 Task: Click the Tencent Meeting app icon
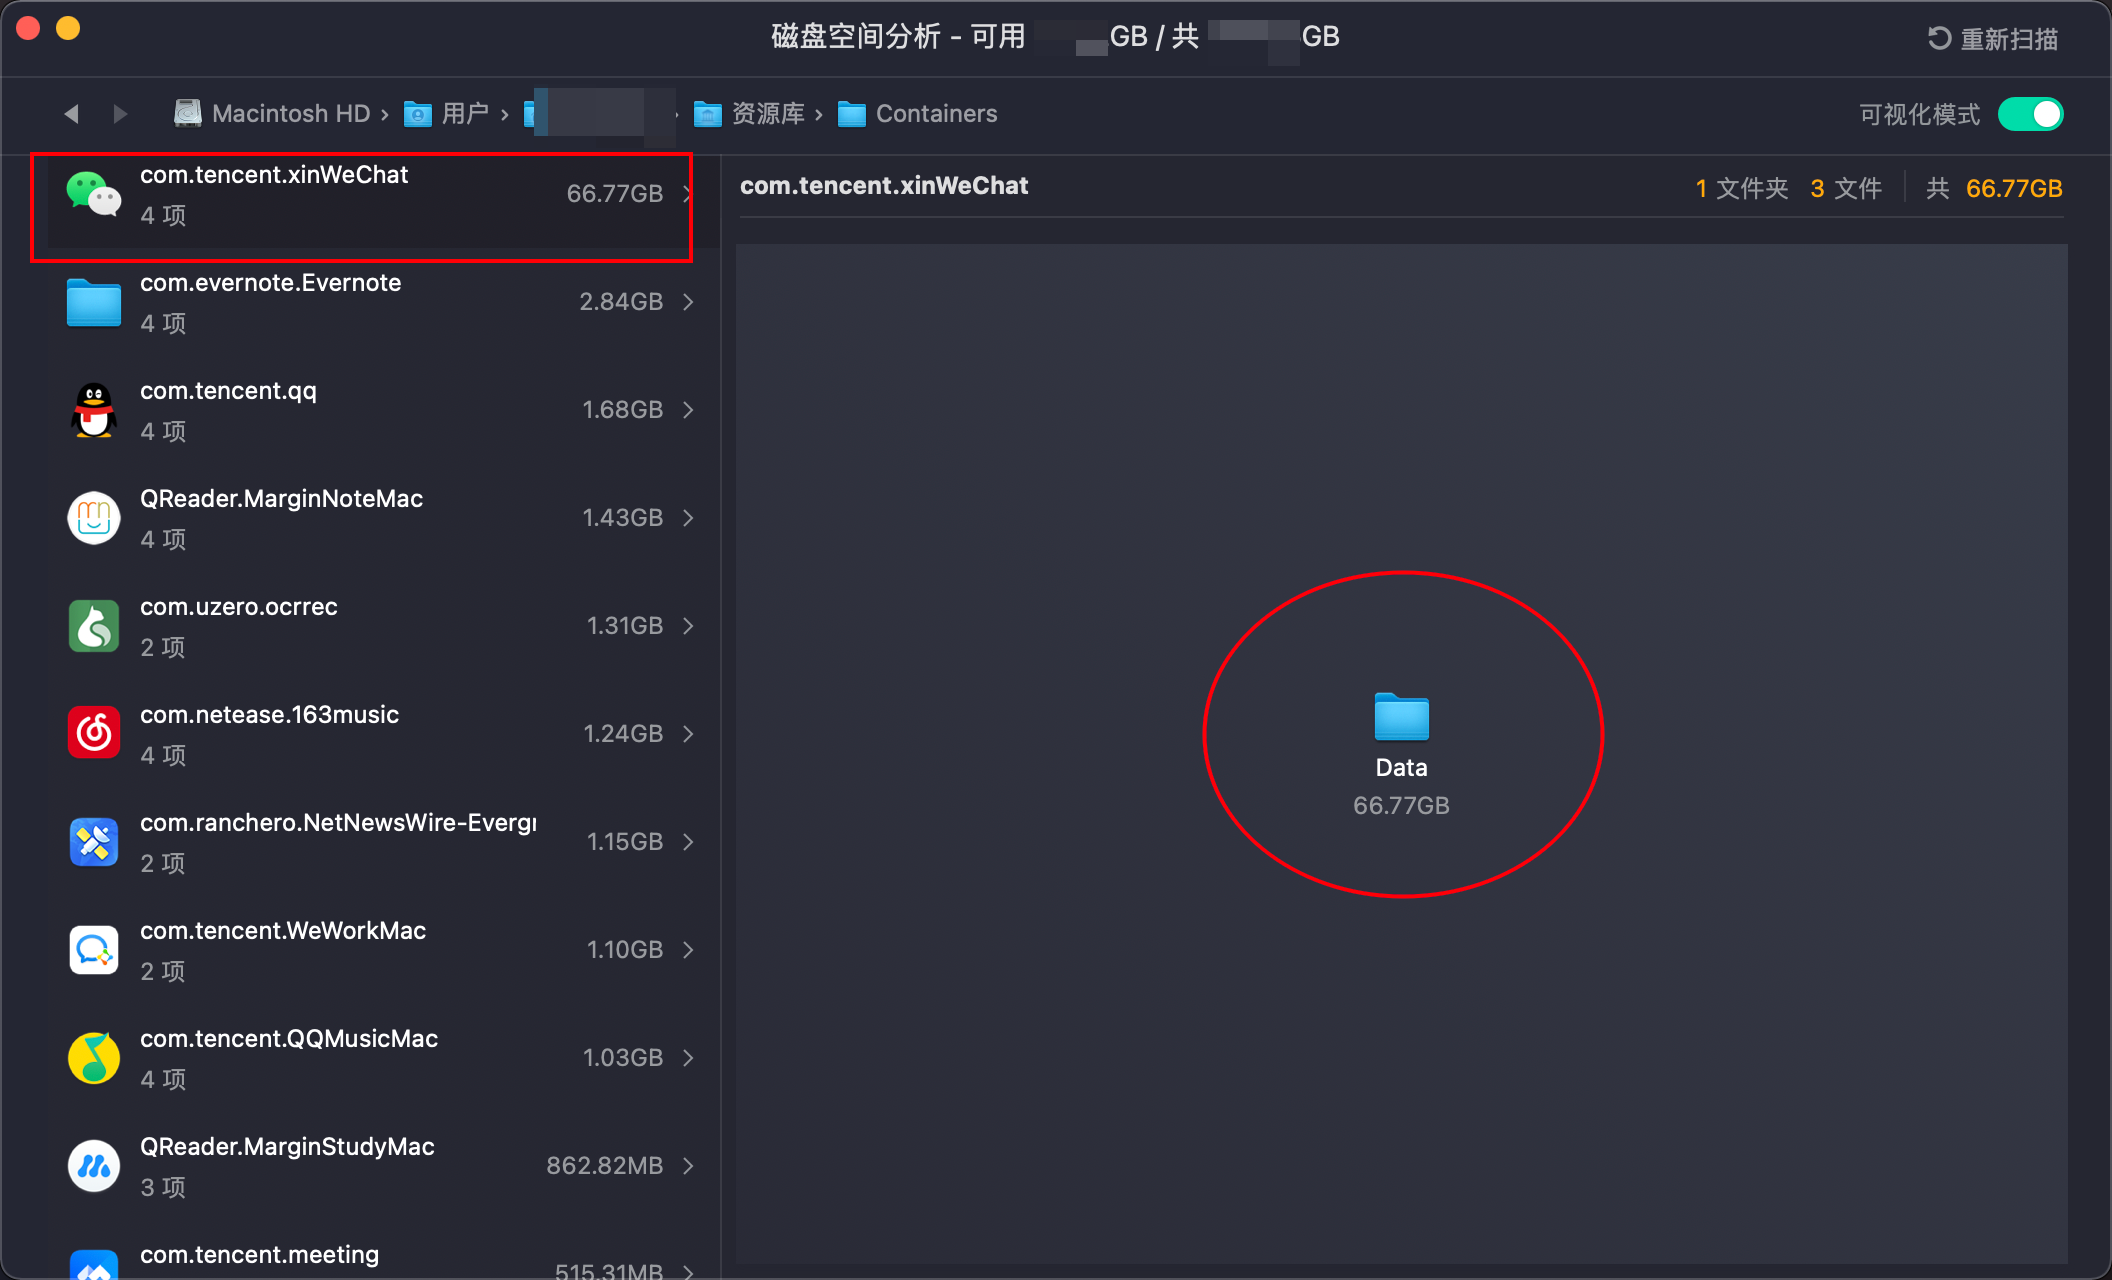tap(94, 1265)
